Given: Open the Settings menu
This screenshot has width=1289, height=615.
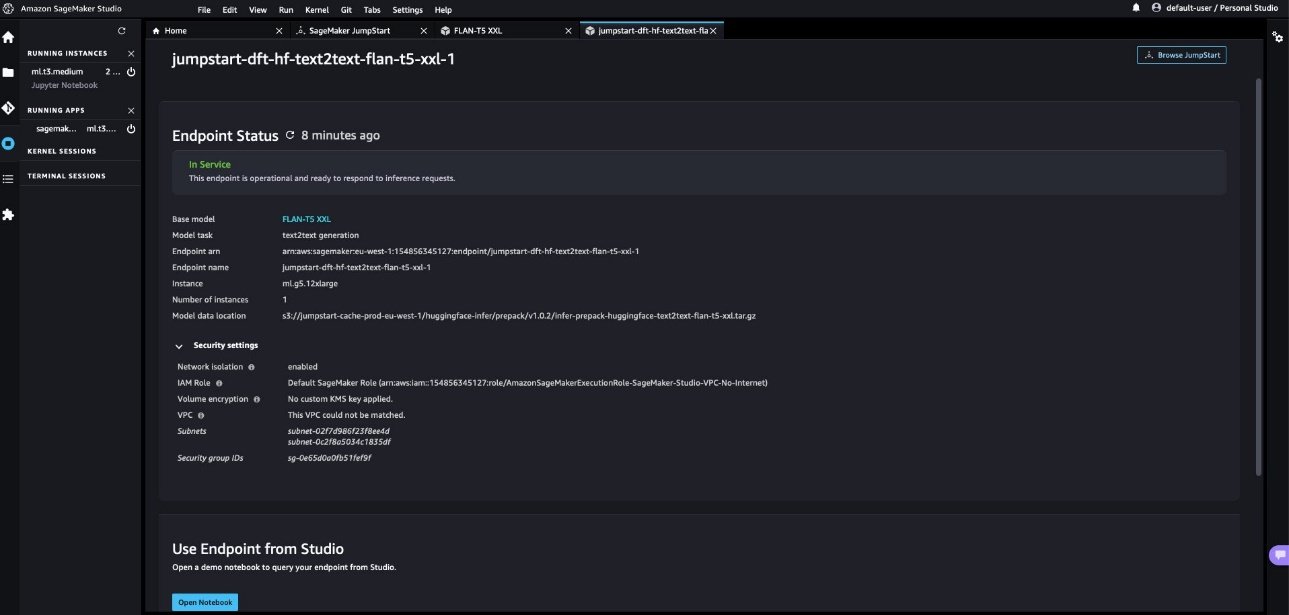Looking at the screenshot, I should (x=408, y=9).
